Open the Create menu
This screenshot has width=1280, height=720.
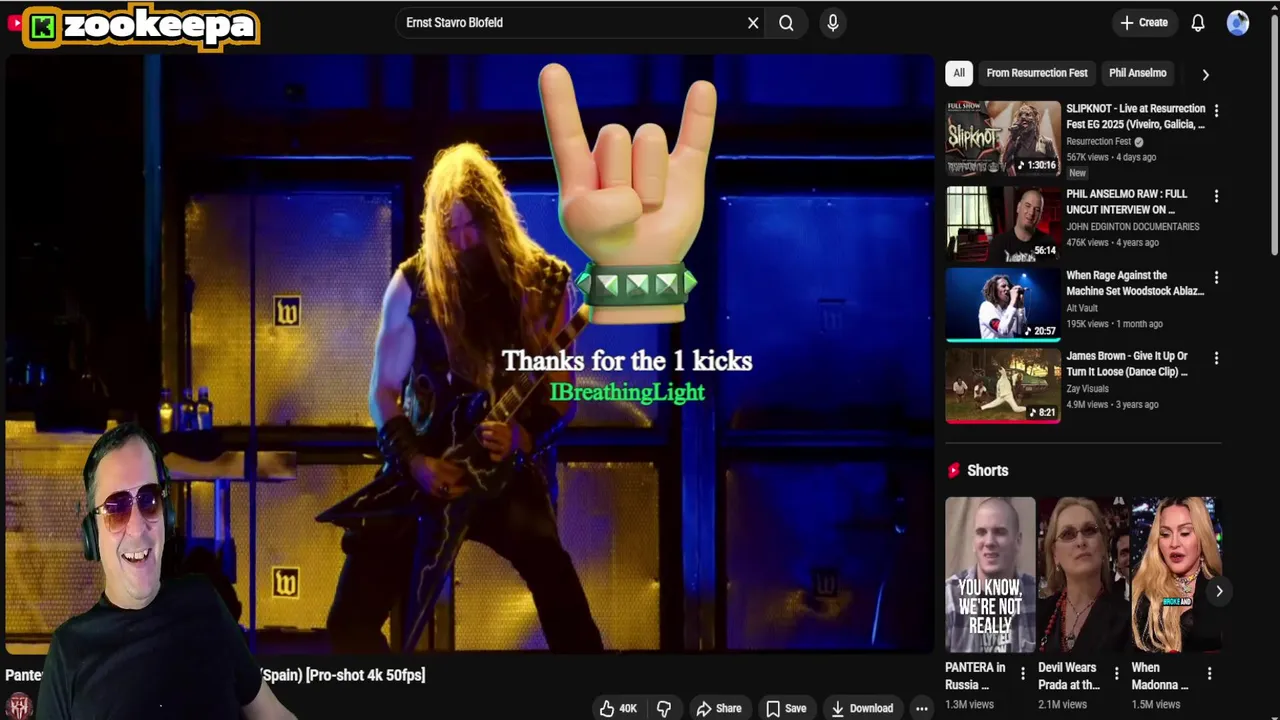point(1144,23)
